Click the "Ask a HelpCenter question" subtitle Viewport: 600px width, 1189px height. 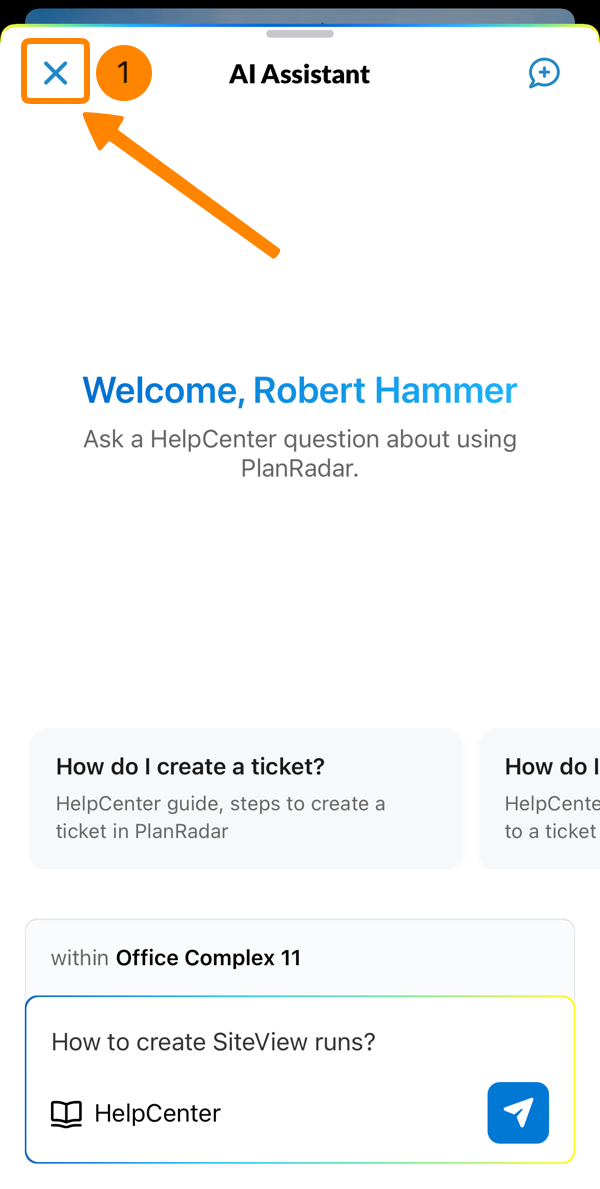coord(300,439)
